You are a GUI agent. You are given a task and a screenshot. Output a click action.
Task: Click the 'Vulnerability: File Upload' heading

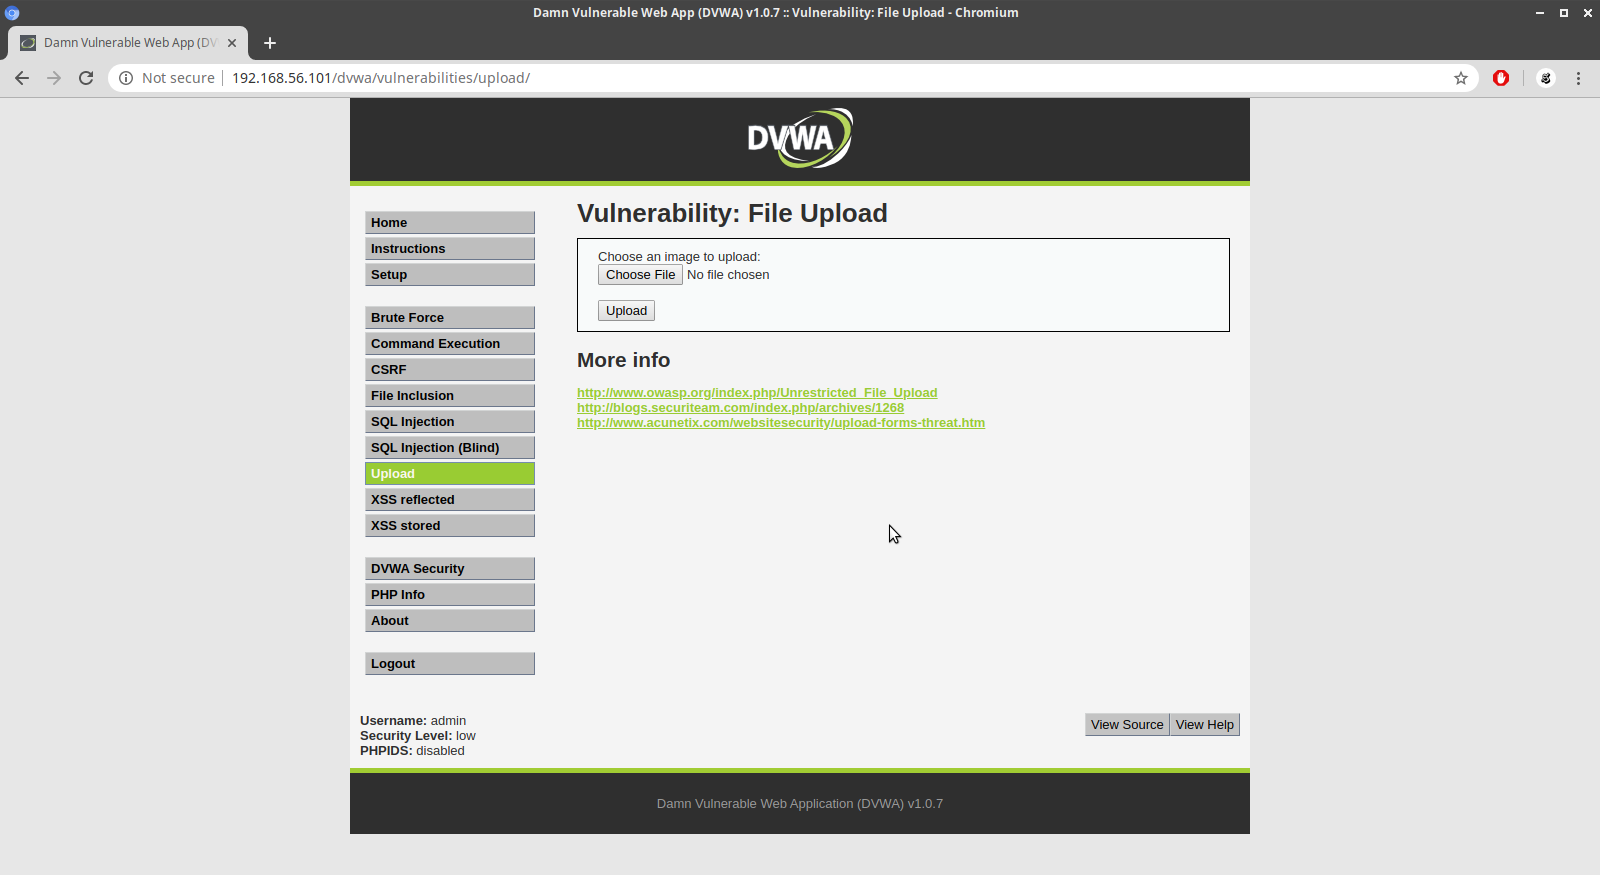[x=732, y=213]
